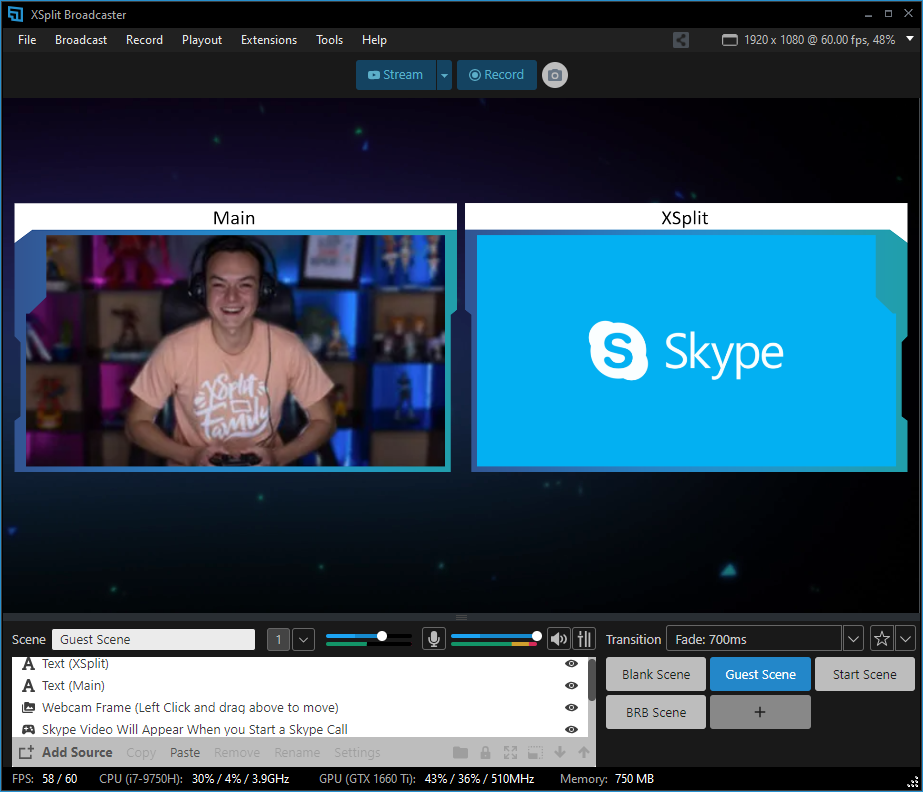Click the text icon for Text (XSplit)

[x=28, y=664]
